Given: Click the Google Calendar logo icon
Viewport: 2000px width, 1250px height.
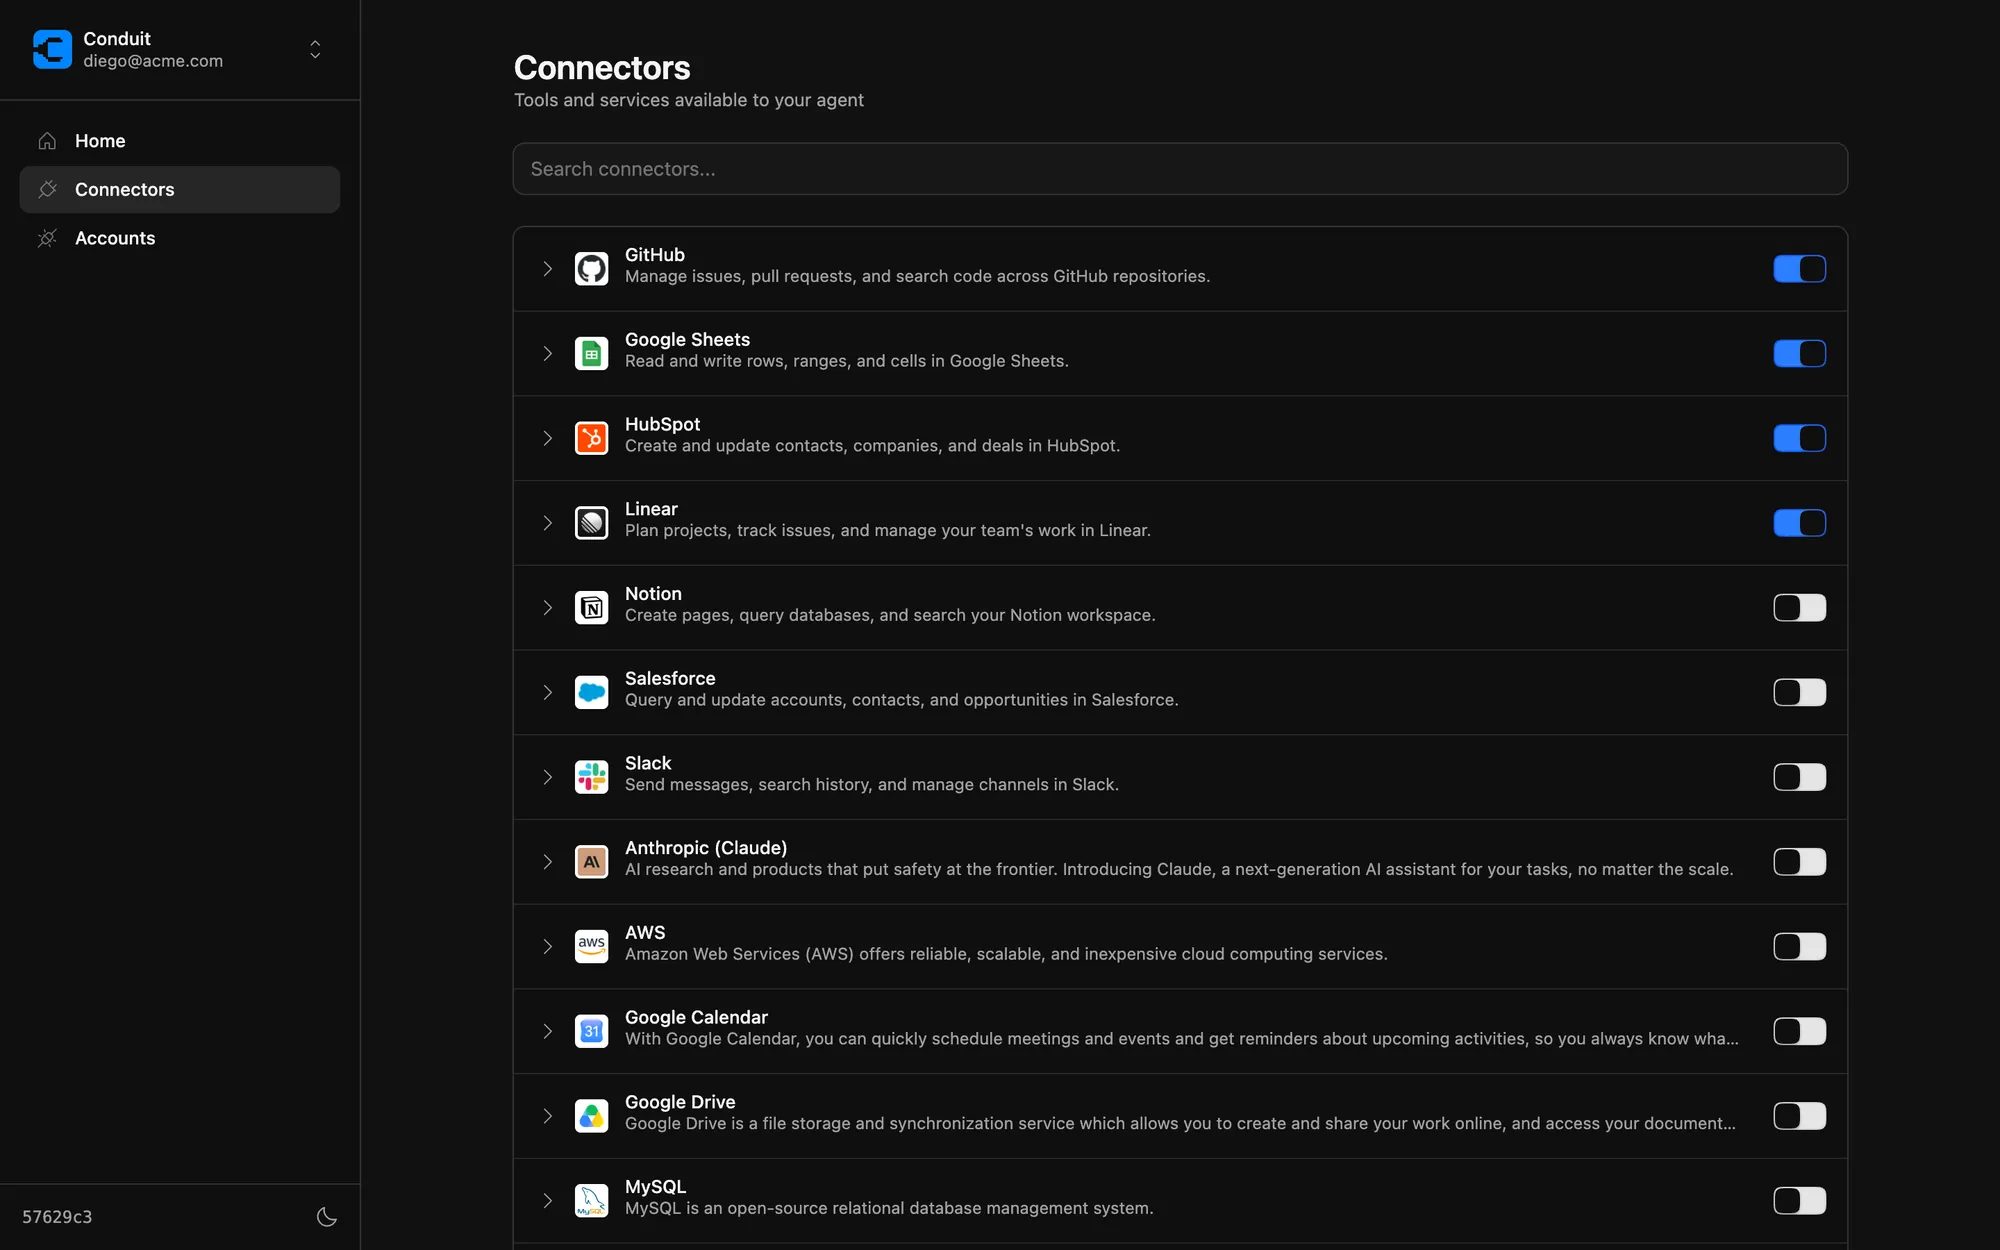Looking at the screenshot, I should point(591,1031).
